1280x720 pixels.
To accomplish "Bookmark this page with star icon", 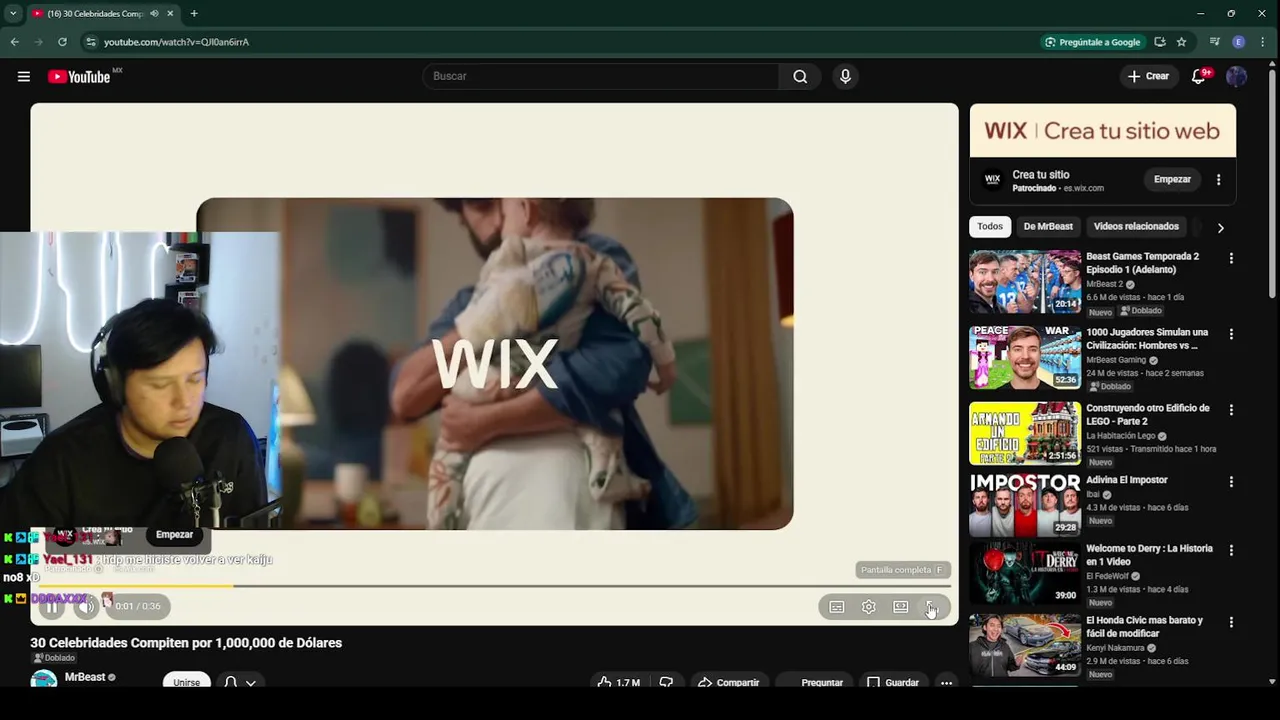I will coord(1181,42).
